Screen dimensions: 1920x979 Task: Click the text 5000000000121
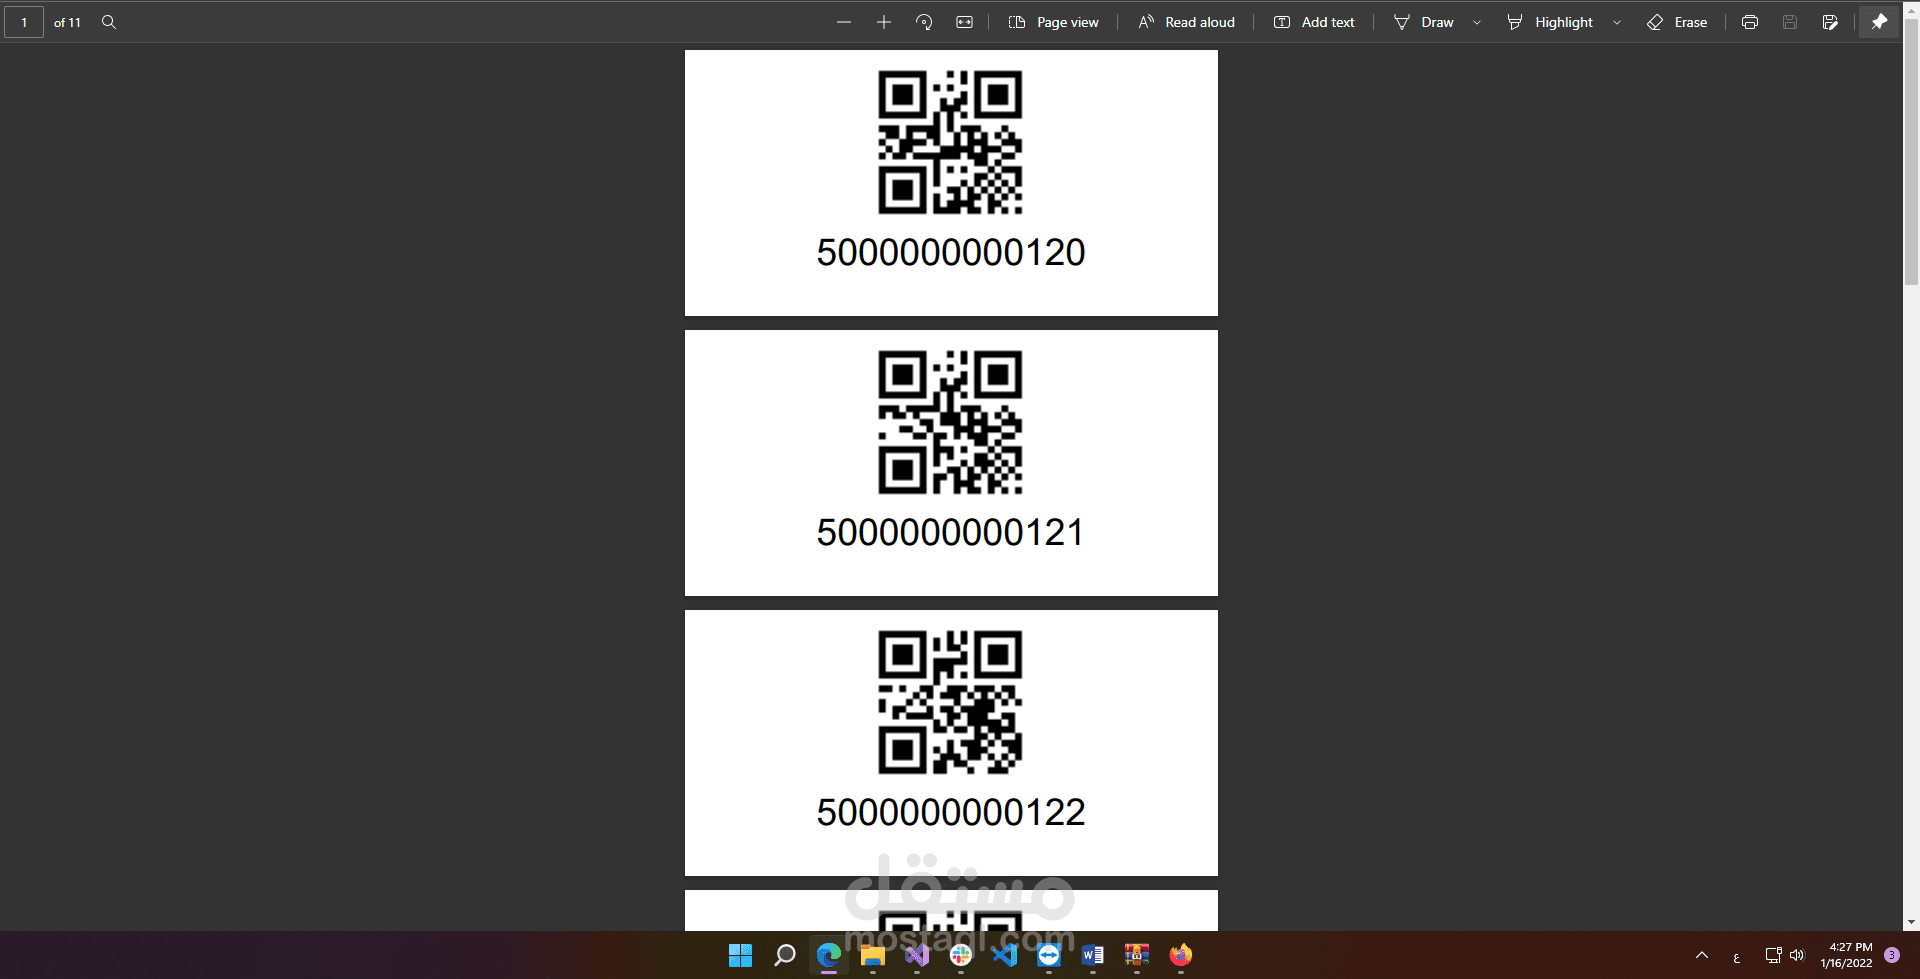950,532
